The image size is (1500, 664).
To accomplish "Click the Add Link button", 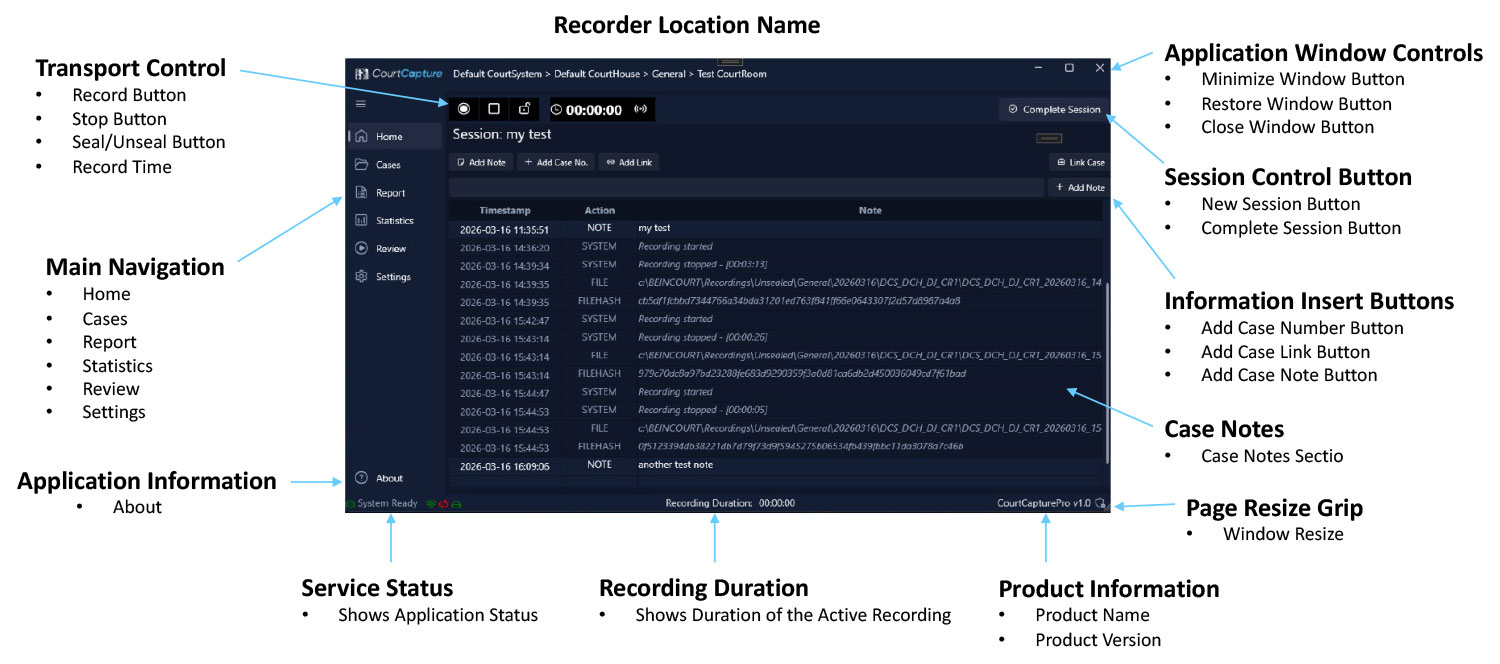I will coord(629,162).
